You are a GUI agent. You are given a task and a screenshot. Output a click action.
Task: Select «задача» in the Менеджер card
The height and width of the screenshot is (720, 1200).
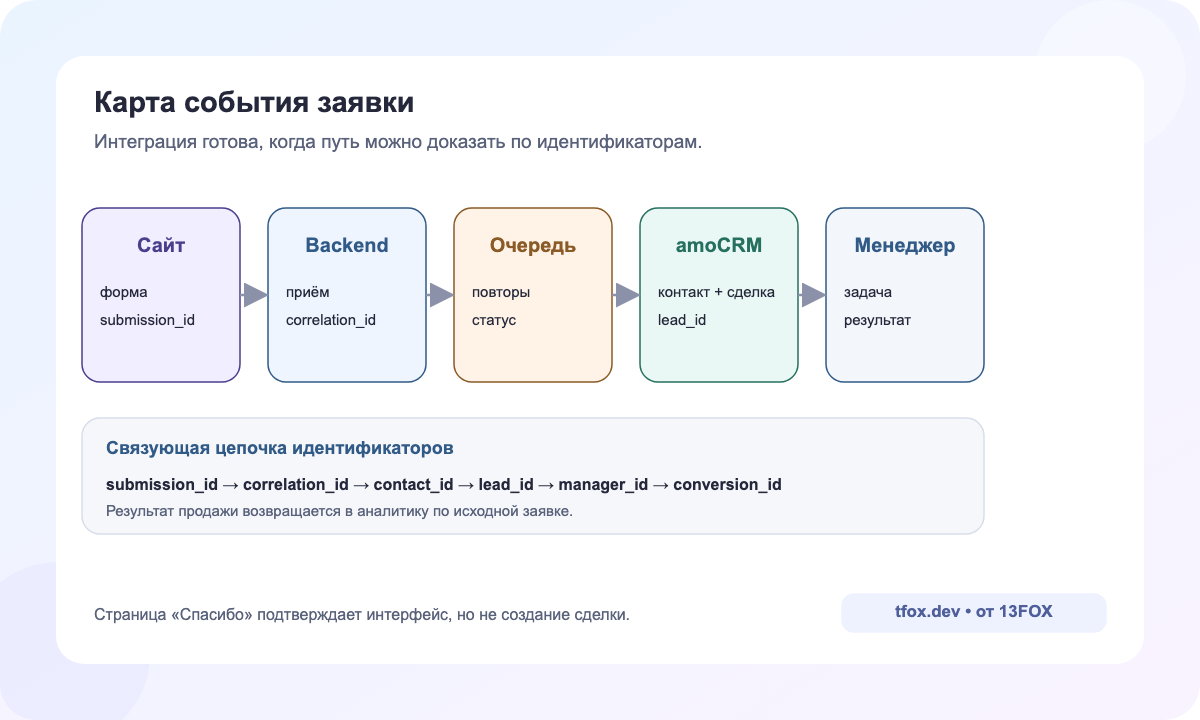868,292
